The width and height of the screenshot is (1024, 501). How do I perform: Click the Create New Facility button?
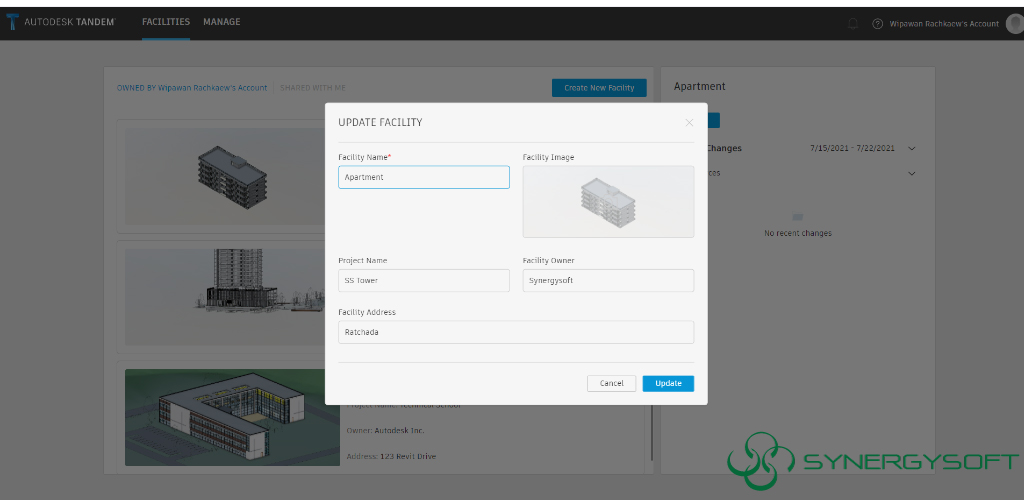click(599, 88)
